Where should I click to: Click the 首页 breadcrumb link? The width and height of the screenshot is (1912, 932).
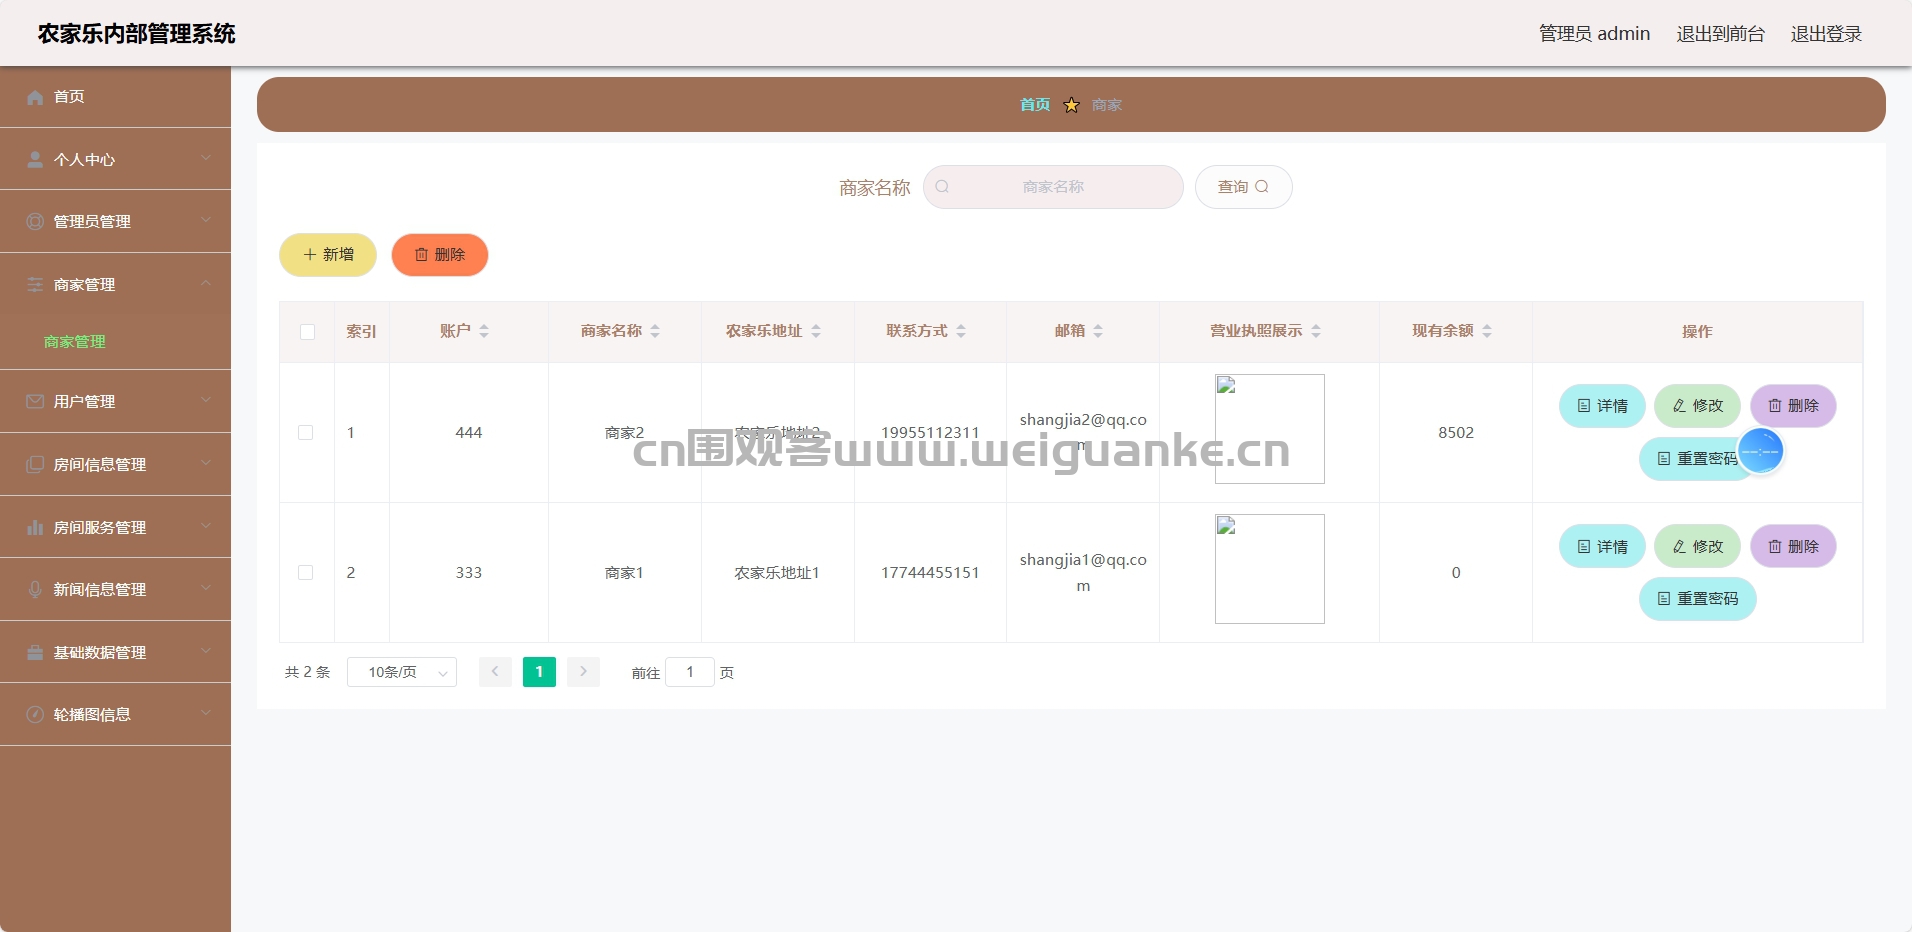click(1035, 105)
